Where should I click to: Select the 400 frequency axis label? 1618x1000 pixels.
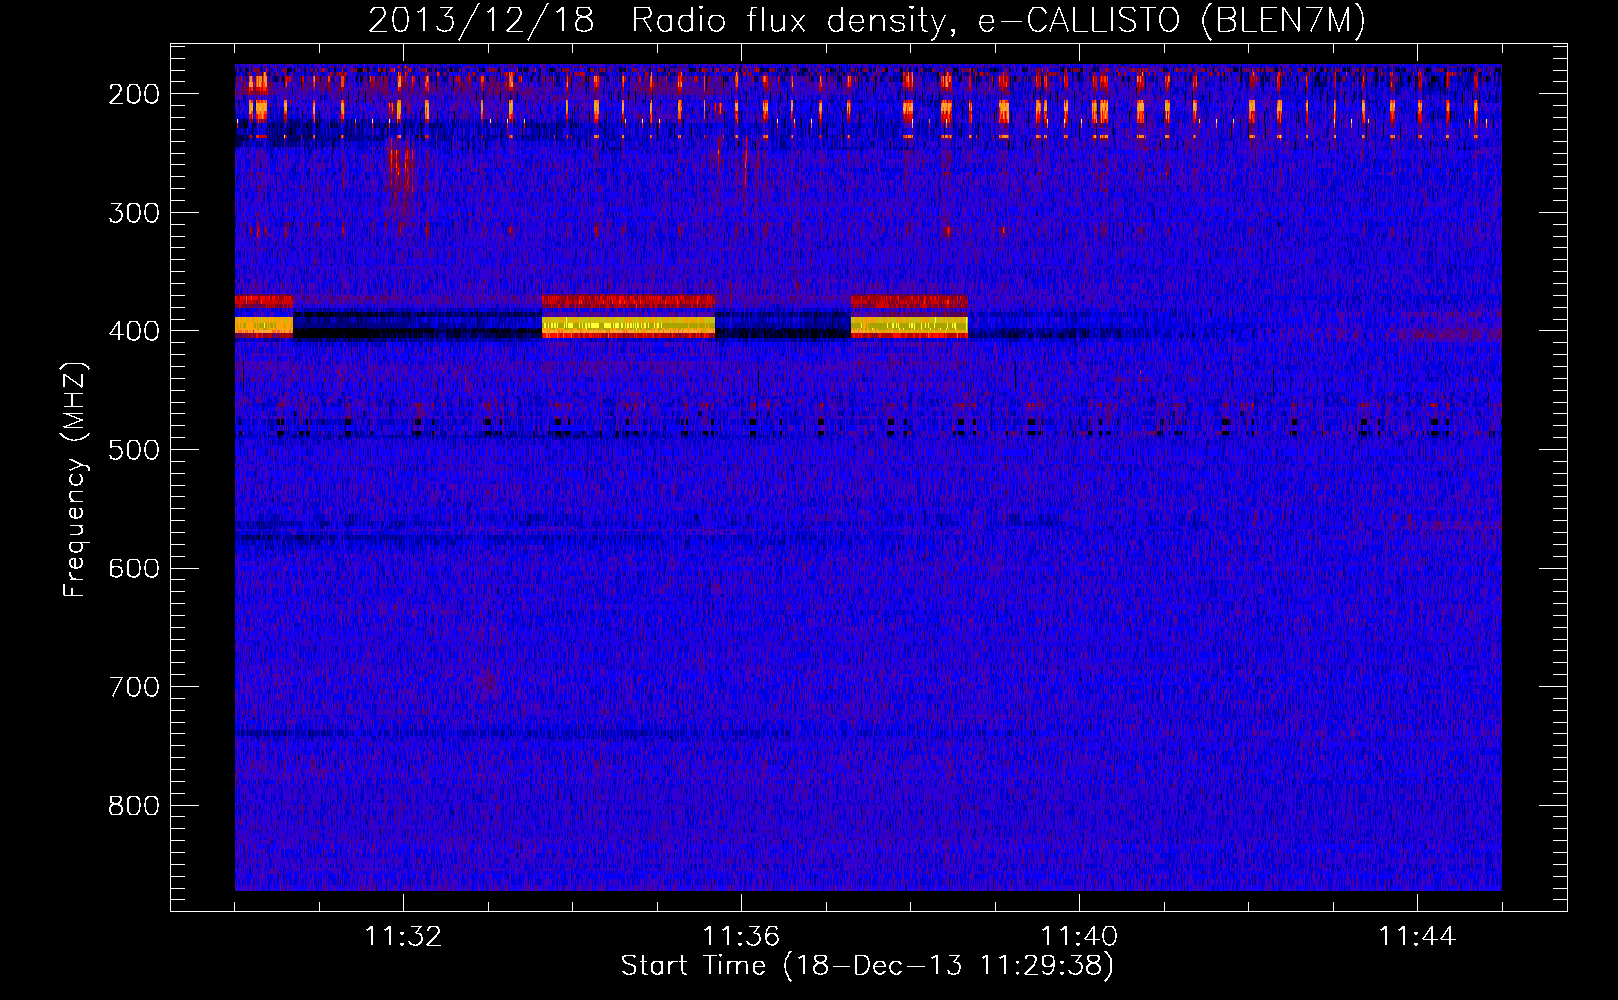coord(134,331)
